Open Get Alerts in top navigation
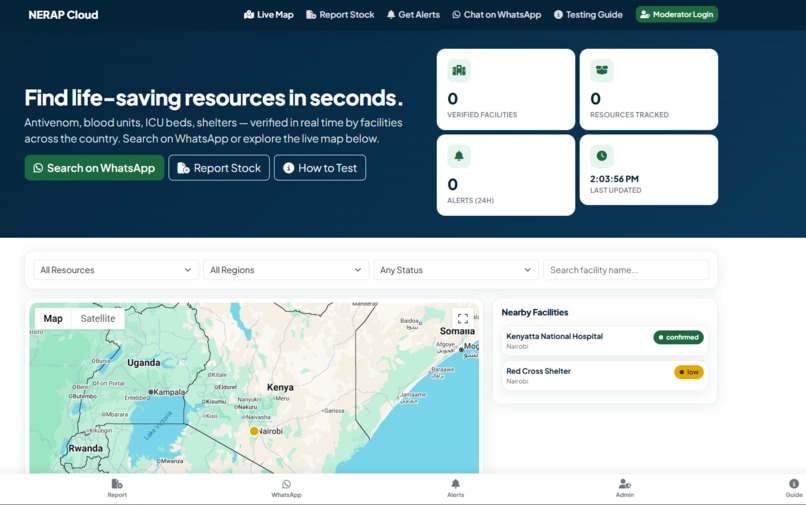Image resolution: width=806 pixels, height=505 pixels. pos(413,14)
